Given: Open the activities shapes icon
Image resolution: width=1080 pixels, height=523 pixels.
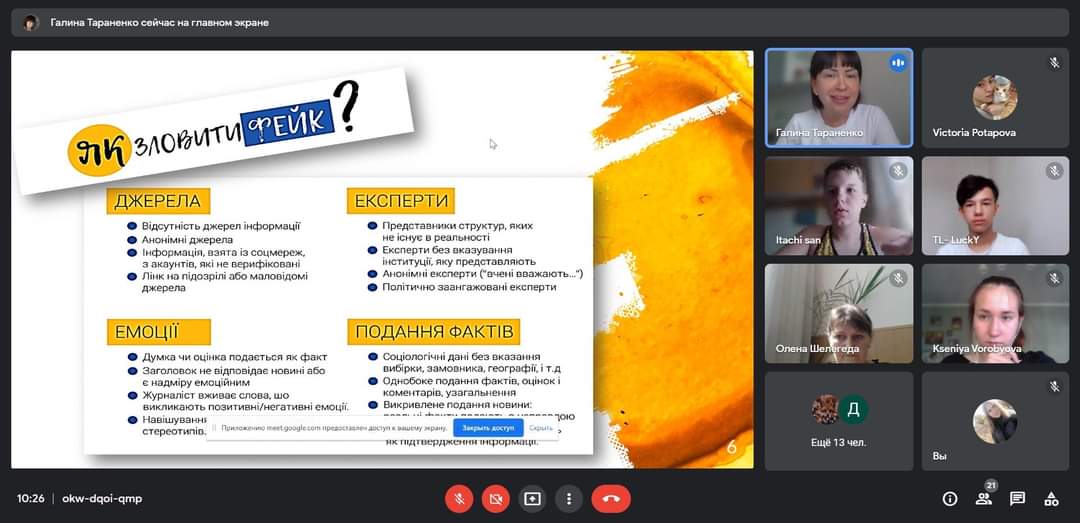Looking at the screenshot, I should click(x=1051, y=499).
